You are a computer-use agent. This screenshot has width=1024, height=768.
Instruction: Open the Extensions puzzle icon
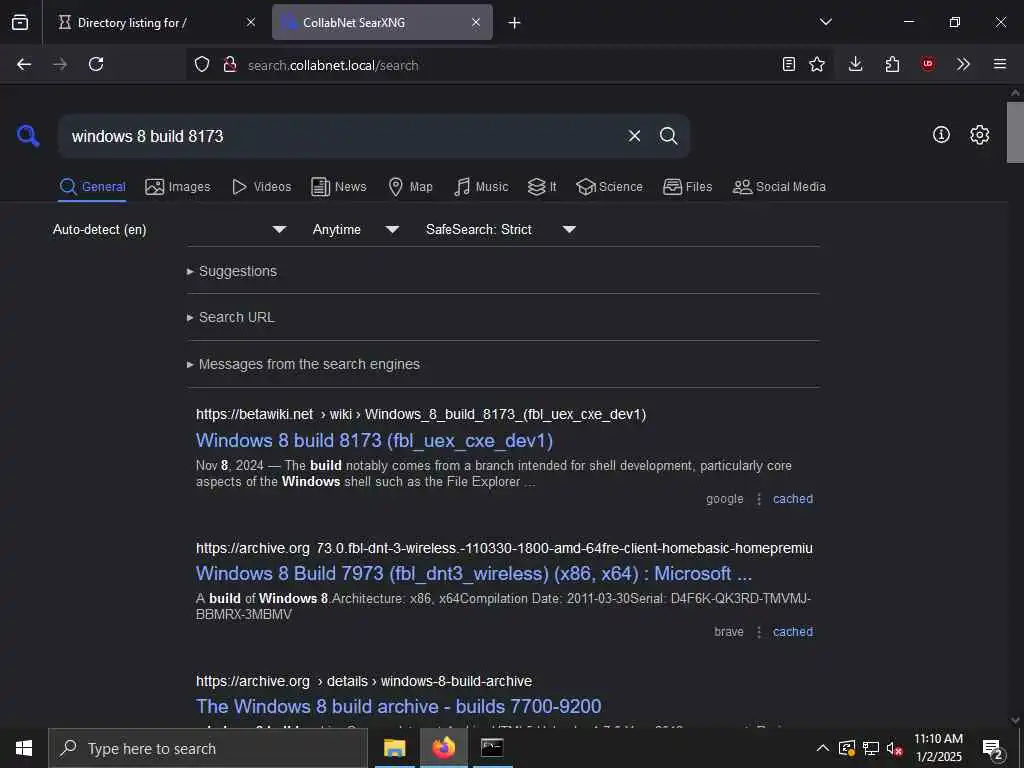pyautogui.click(x=892, y=64)
